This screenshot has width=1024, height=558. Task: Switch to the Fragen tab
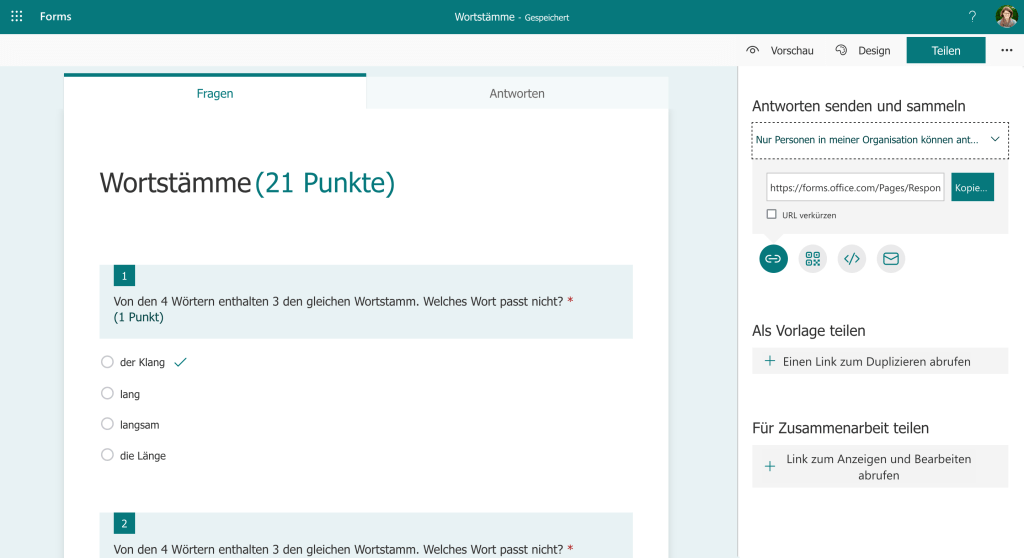tap(215, 93)
